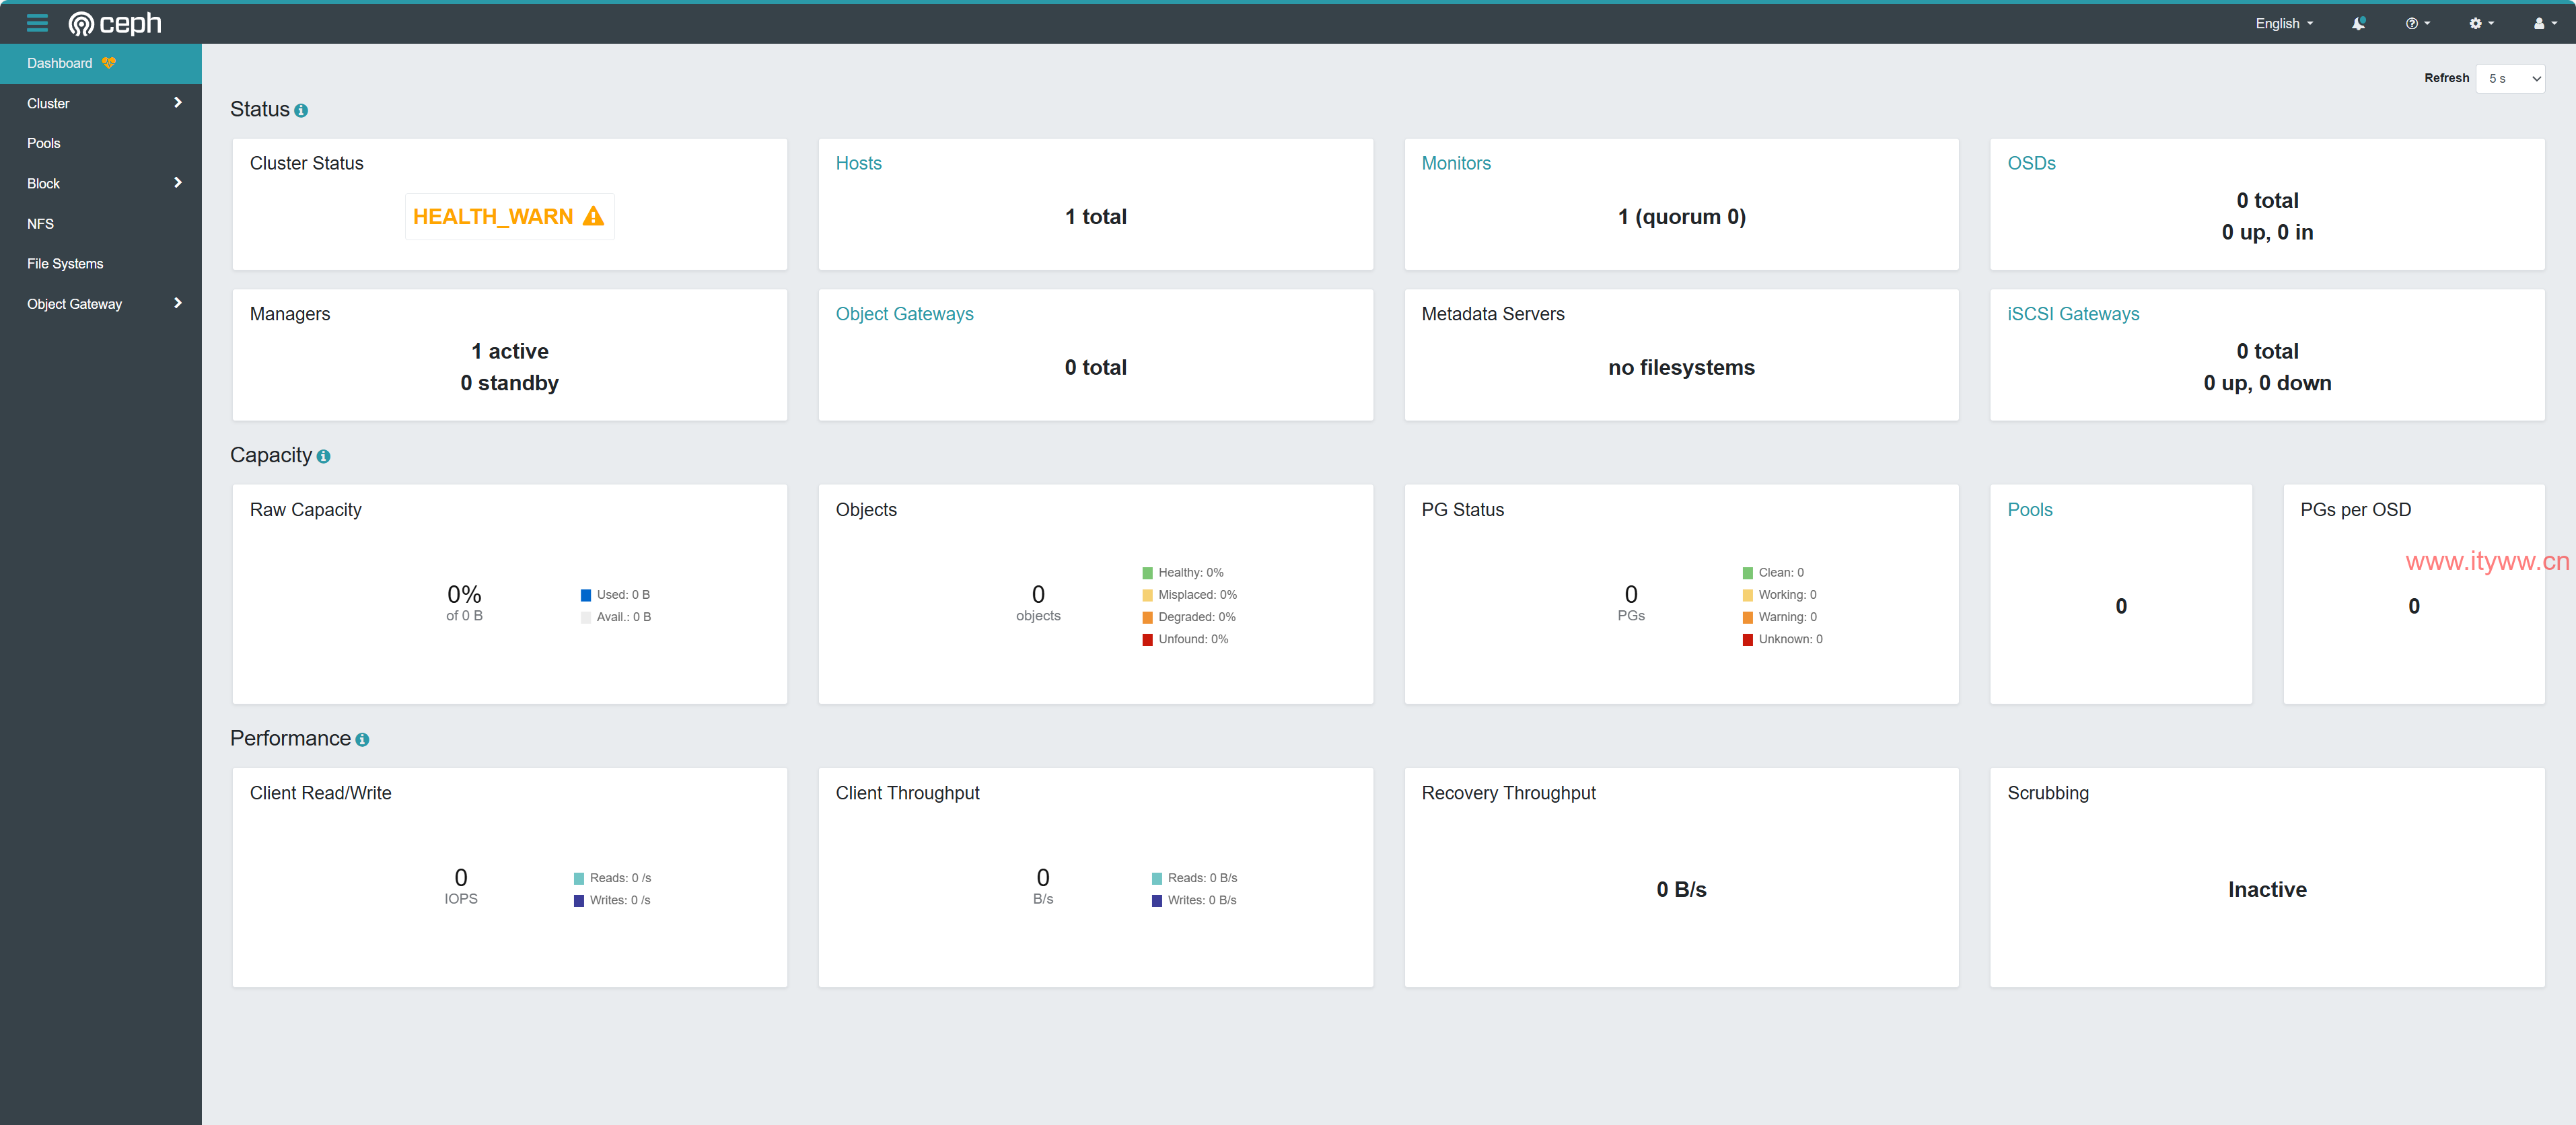
Task: Click the '0 standby' managers text
Action: click(x=509, y=383)
